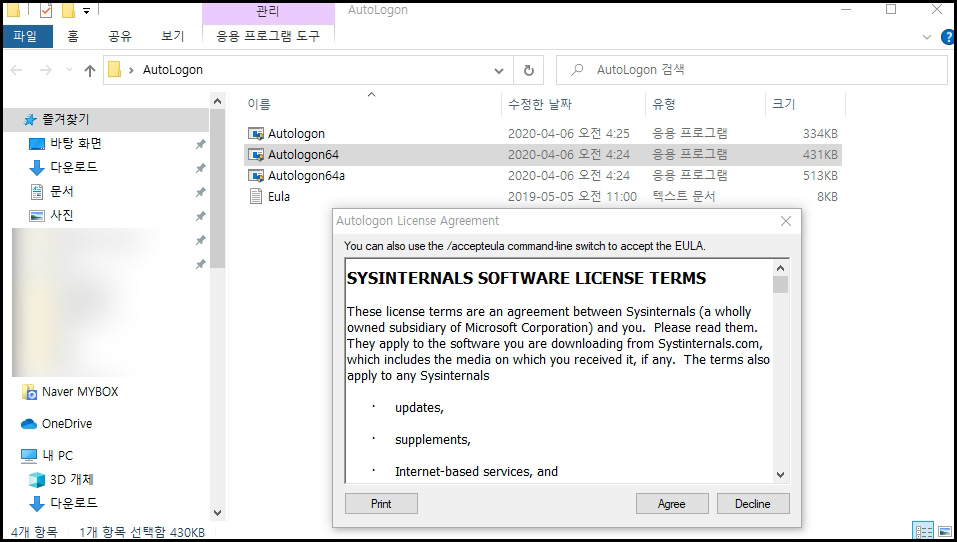Click the 513KB size cell
Viewport: 957px width, 542px height.
[820, 176]
